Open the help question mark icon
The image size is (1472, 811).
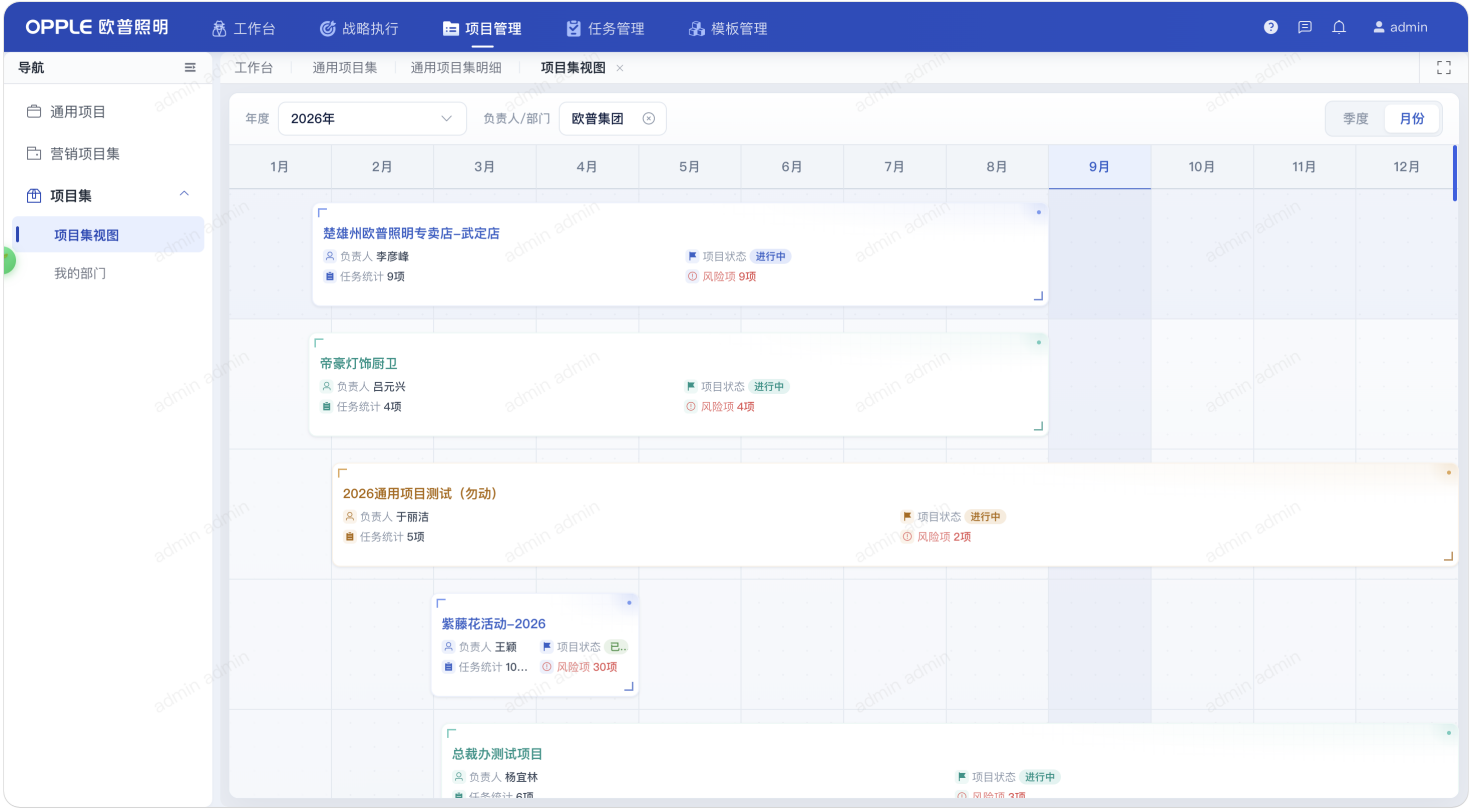(1271, 28)
